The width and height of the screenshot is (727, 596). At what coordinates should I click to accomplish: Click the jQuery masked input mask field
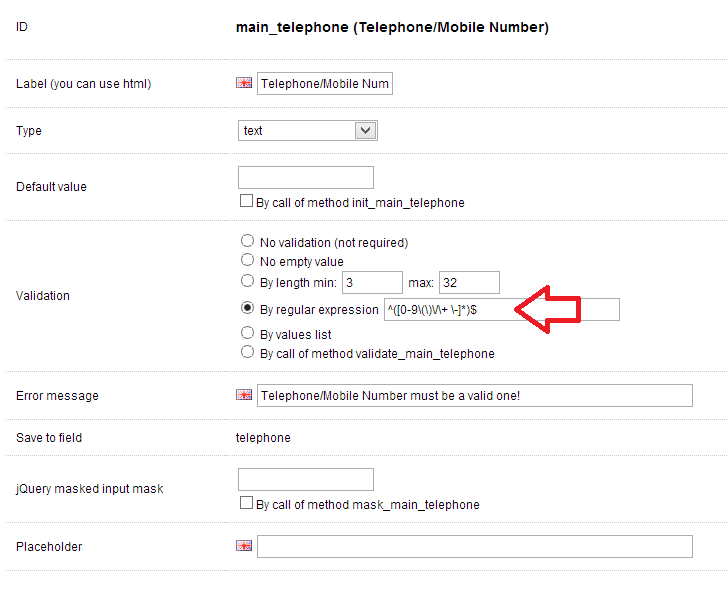(x=305, y=480)
